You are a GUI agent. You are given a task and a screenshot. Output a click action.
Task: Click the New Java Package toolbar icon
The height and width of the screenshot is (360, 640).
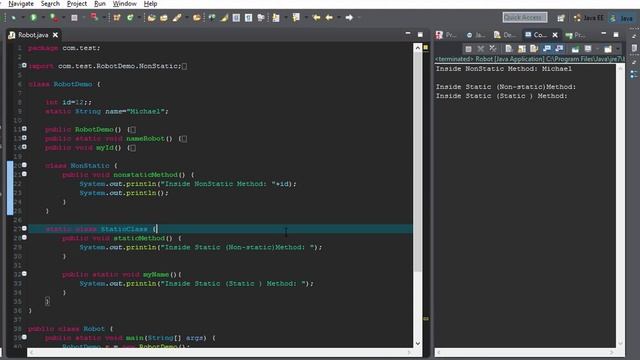pos(117,18)
